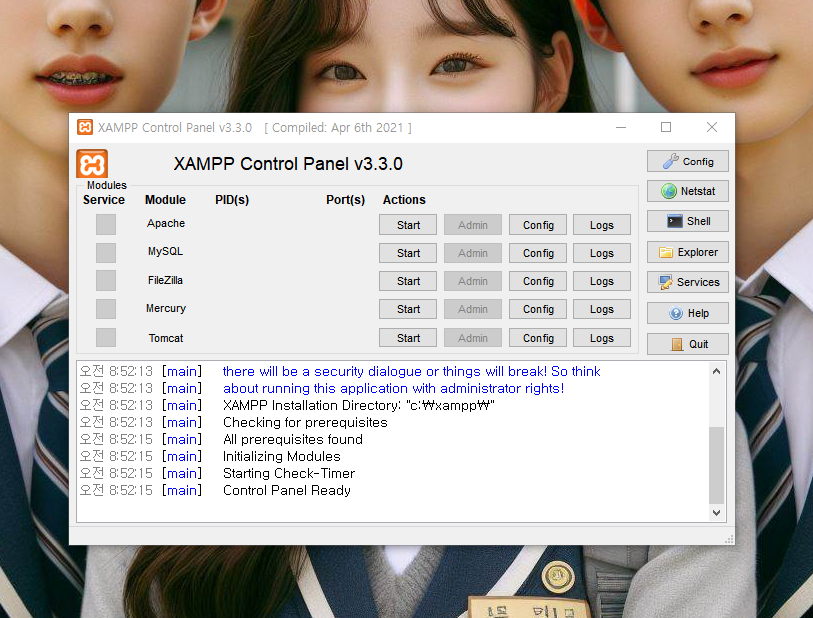Image resolution: width=813 pixels, height=618 pixels.
Task: Click the Actions column header
Action: click(404, 200)
